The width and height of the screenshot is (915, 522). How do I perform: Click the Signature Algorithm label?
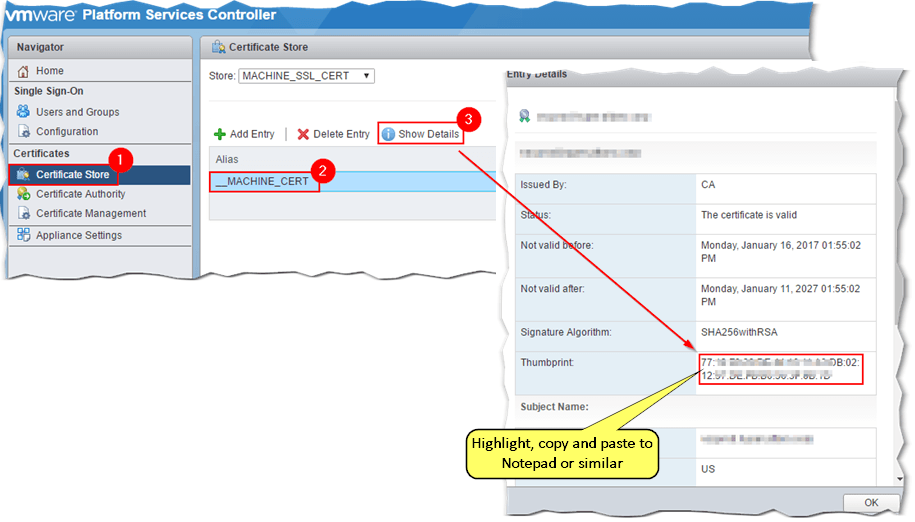[x=566, y=332]
